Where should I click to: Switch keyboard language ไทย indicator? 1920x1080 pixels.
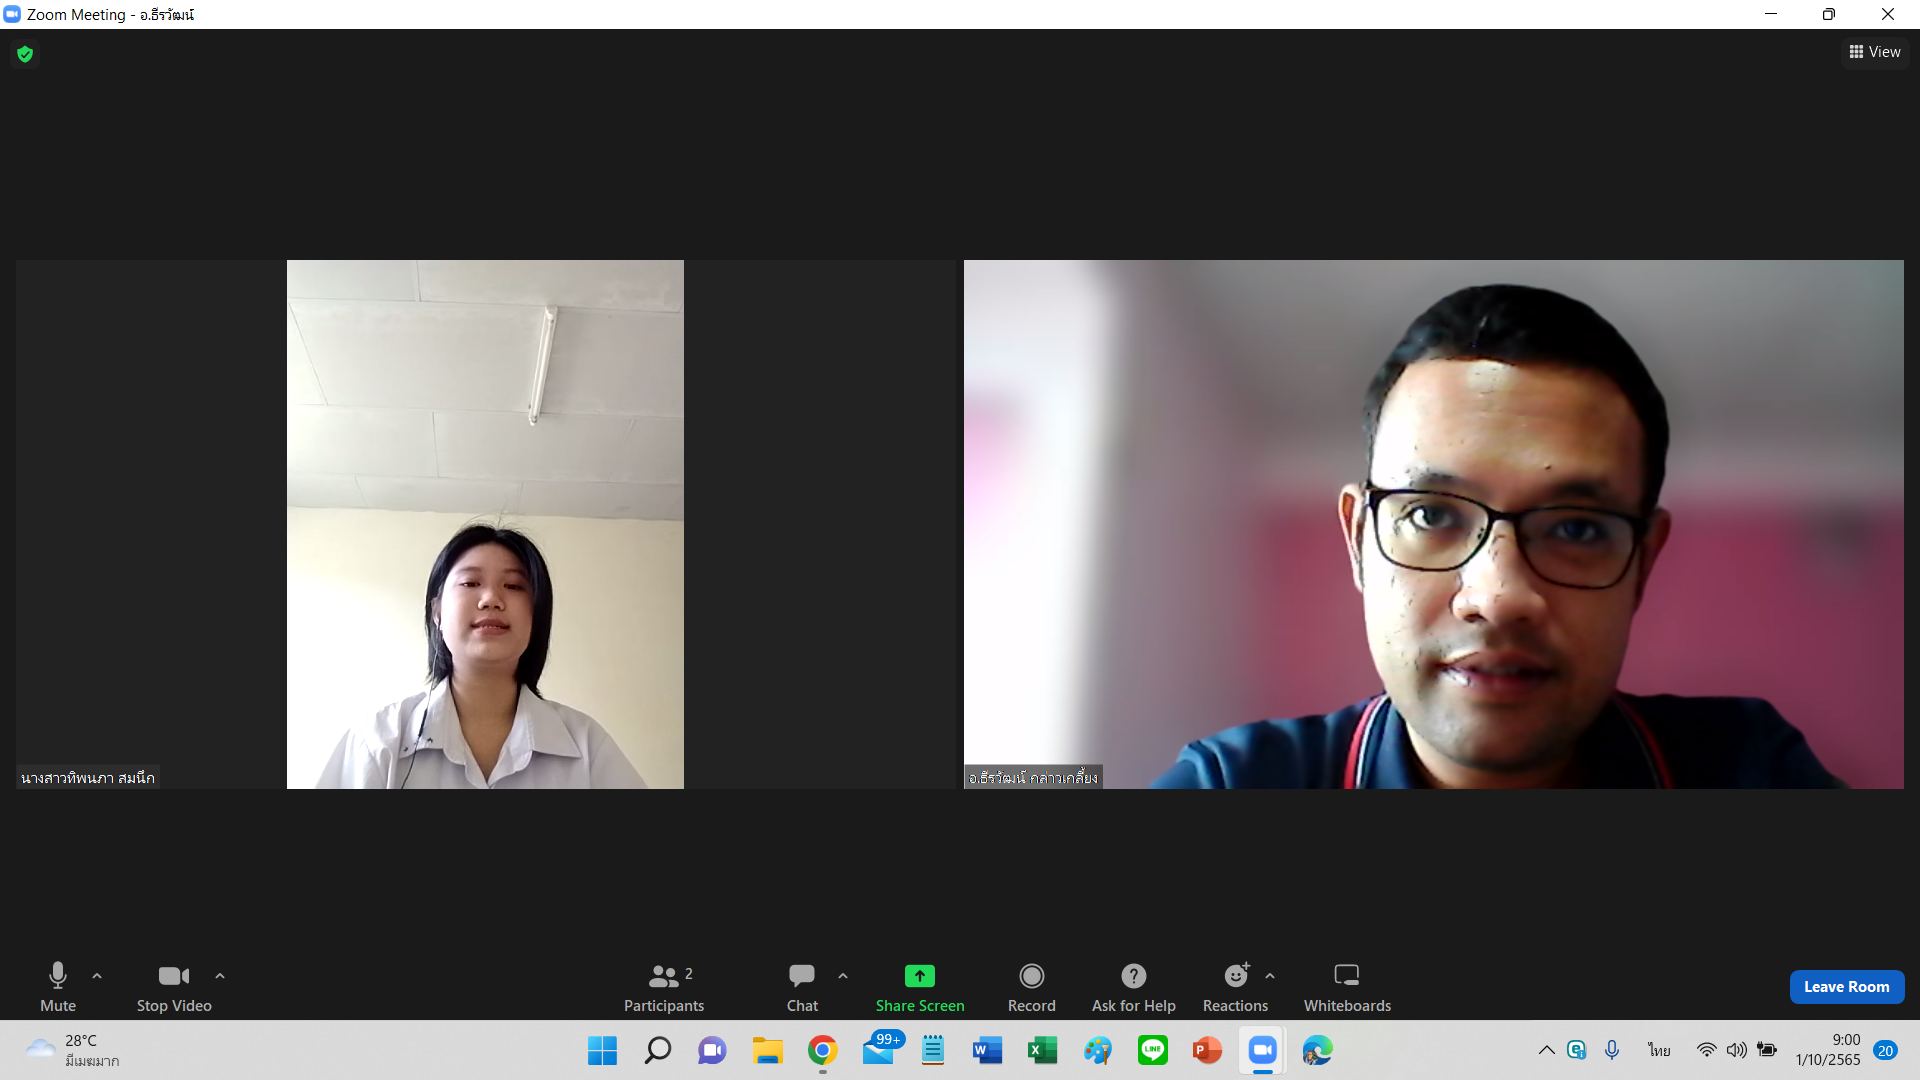coord(1659,1050)
